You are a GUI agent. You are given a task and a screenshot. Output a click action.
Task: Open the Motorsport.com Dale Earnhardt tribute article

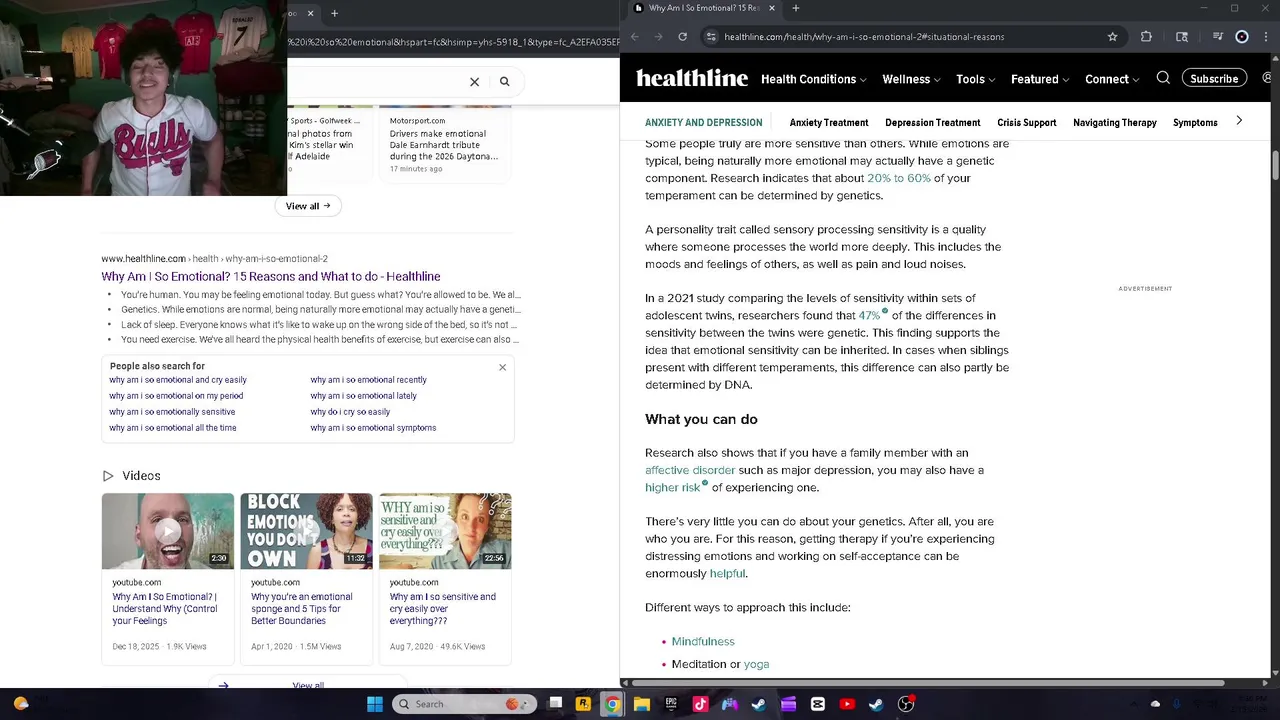[x=444, y=145]
